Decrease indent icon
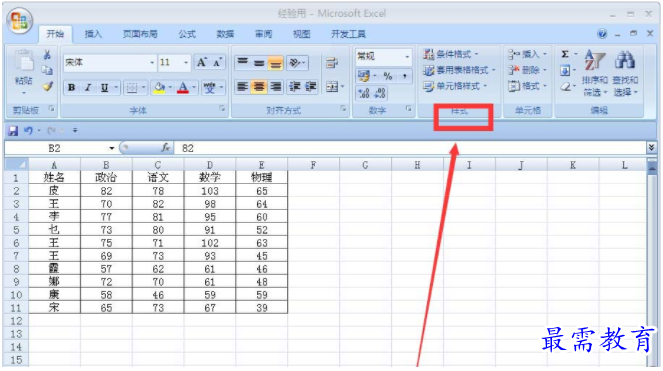 tap(294, 87)
